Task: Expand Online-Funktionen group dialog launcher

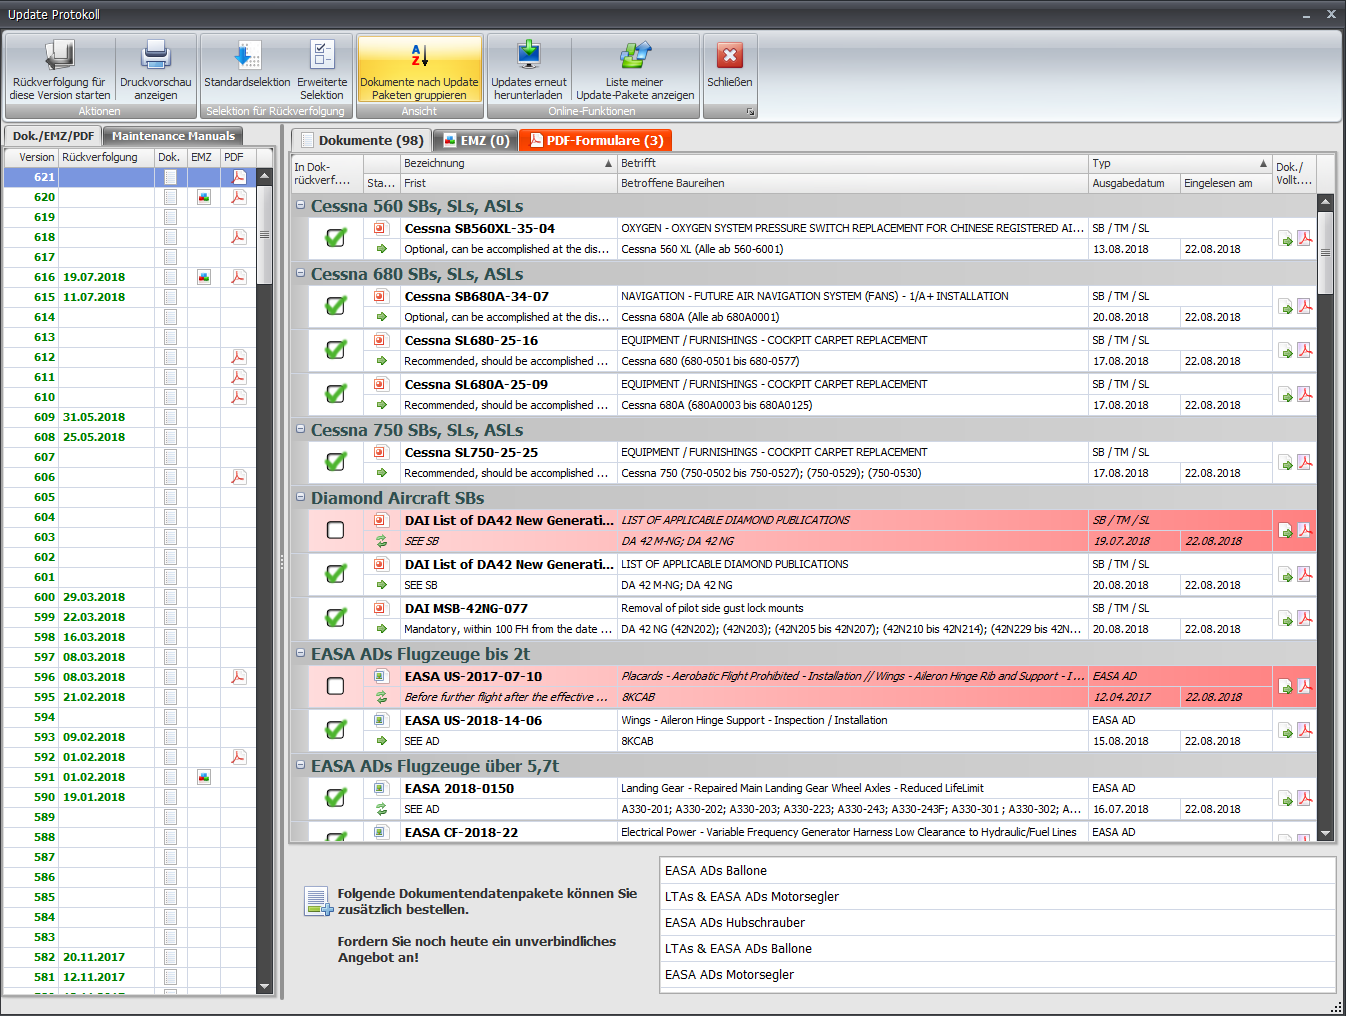Action: tap(751, 112)
